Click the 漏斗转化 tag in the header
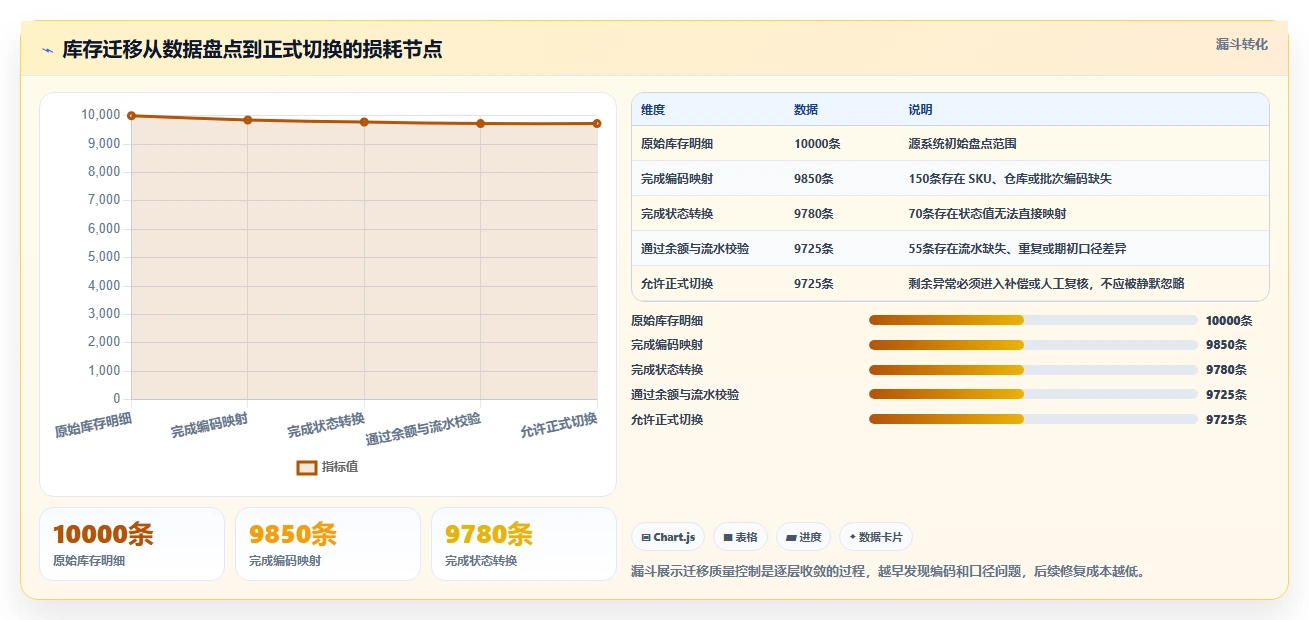The height and width of the screenshot is (620, 1309). click(1242, 44)
